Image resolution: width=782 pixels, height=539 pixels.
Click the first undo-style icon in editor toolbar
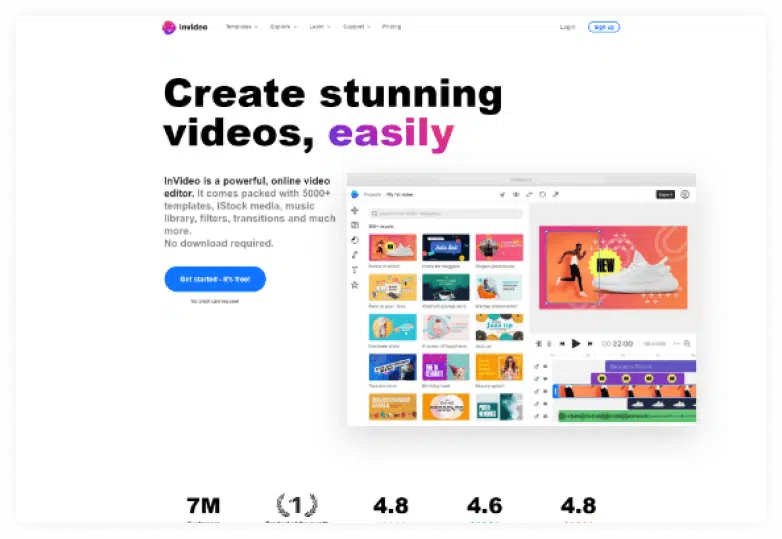coord(502,194)
